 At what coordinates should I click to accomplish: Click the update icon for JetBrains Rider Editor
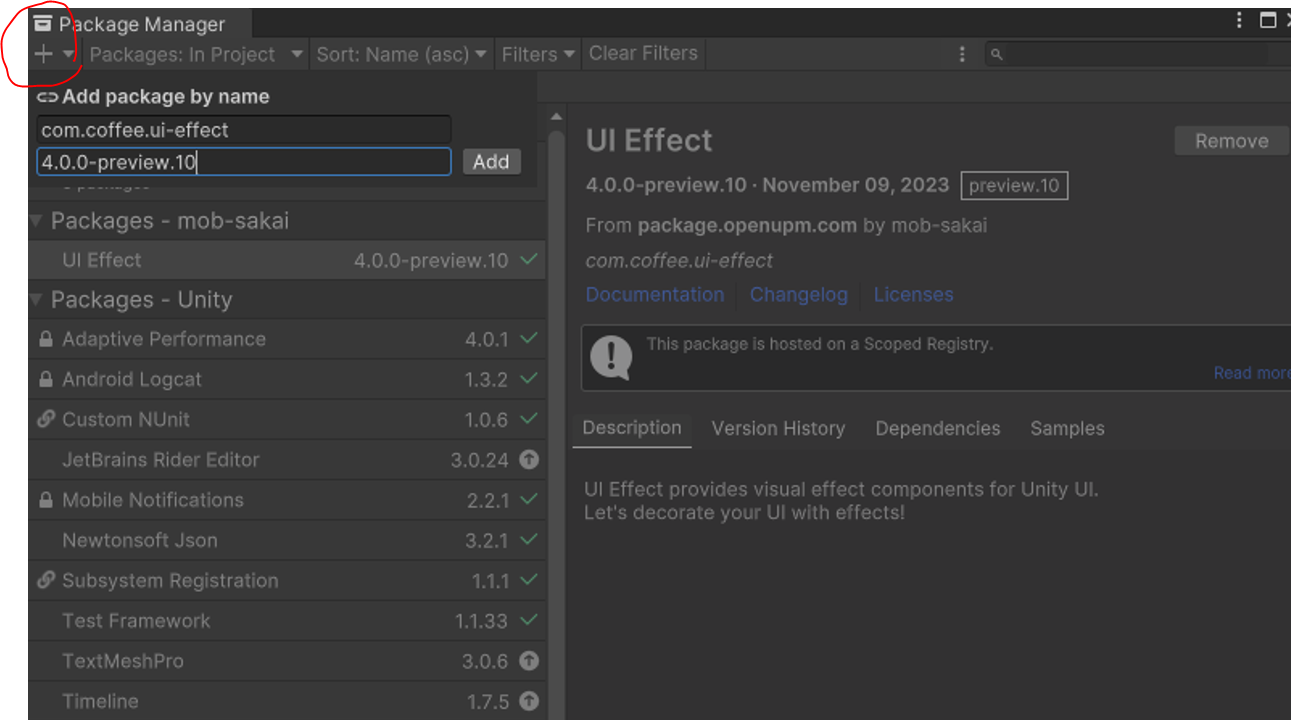(x=529, y=460)
